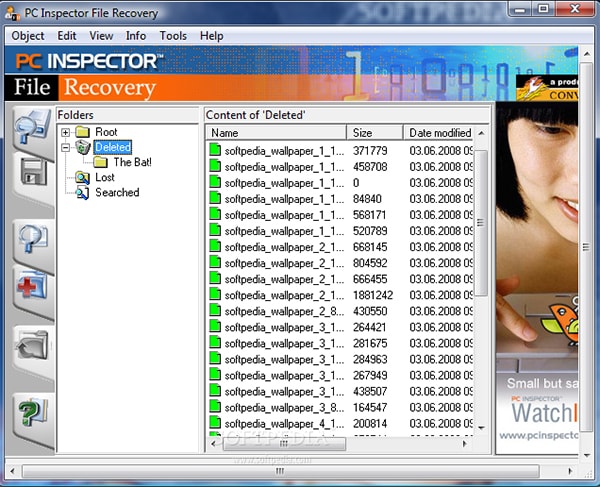Screen dimensions: 600x487
Task: Click the red cross recovery folder icon
Action: coord(32,286)
